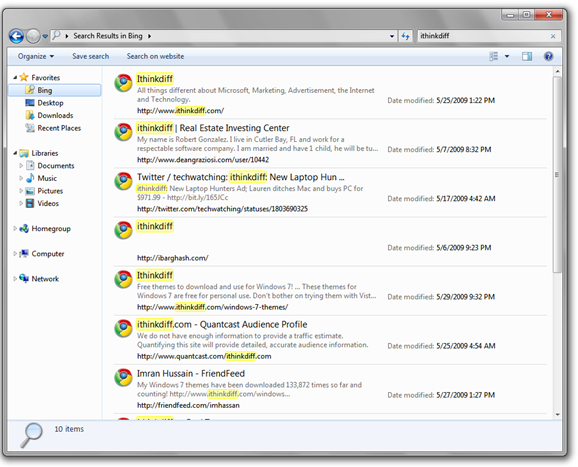
Task: Toggle the preview pane icon
Action: pos(527,56)
